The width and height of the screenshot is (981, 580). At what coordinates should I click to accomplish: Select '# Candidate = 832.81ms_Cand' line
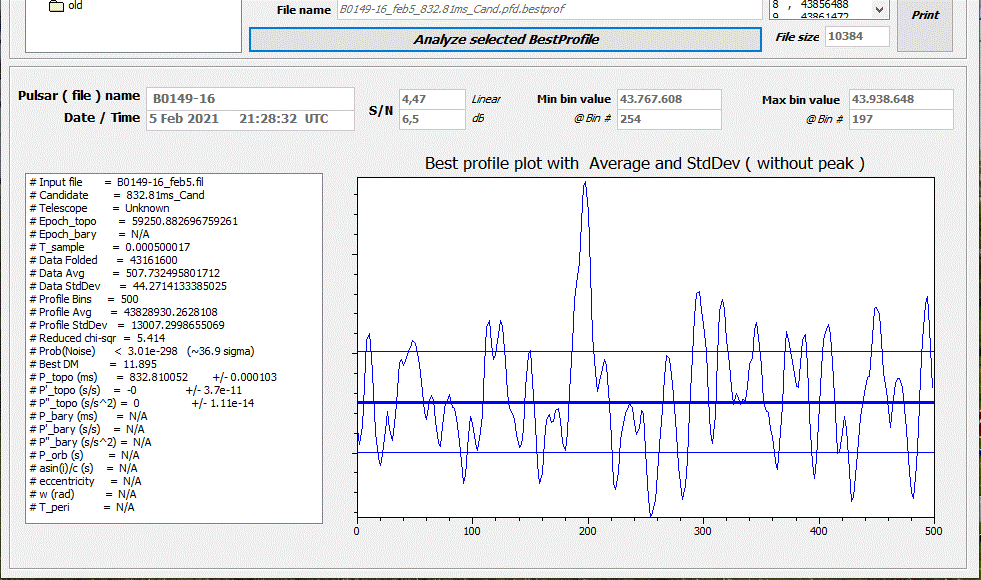click(116, 195)
